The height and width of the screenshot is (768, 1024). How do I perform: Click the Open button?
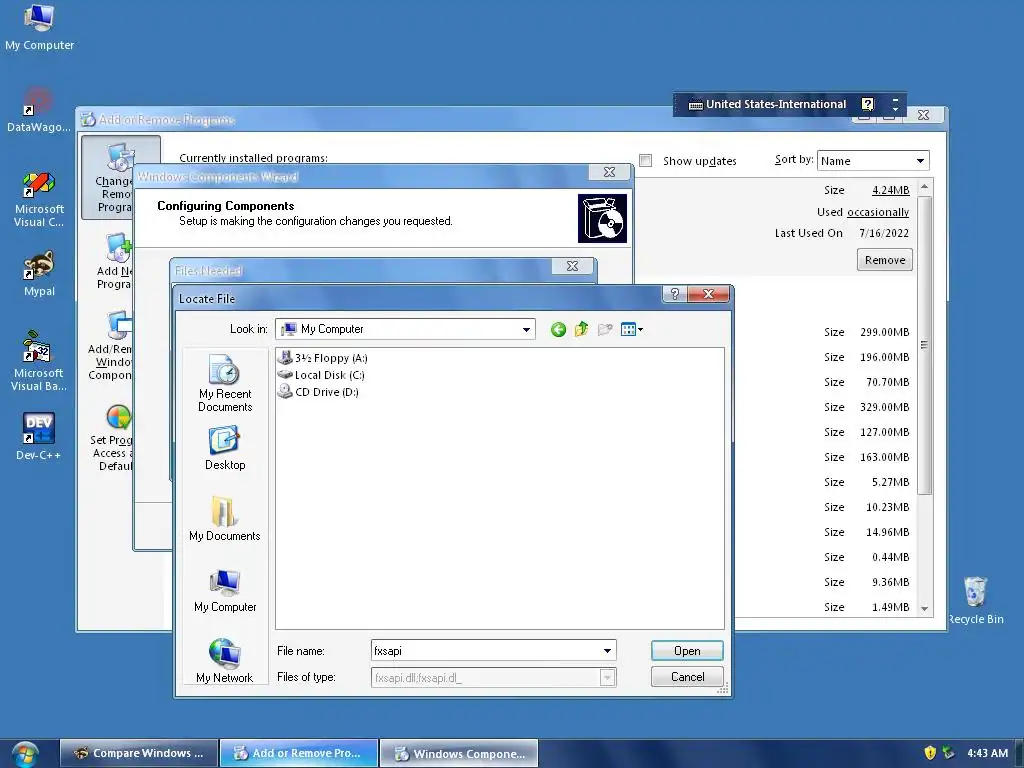coord(687,650)
